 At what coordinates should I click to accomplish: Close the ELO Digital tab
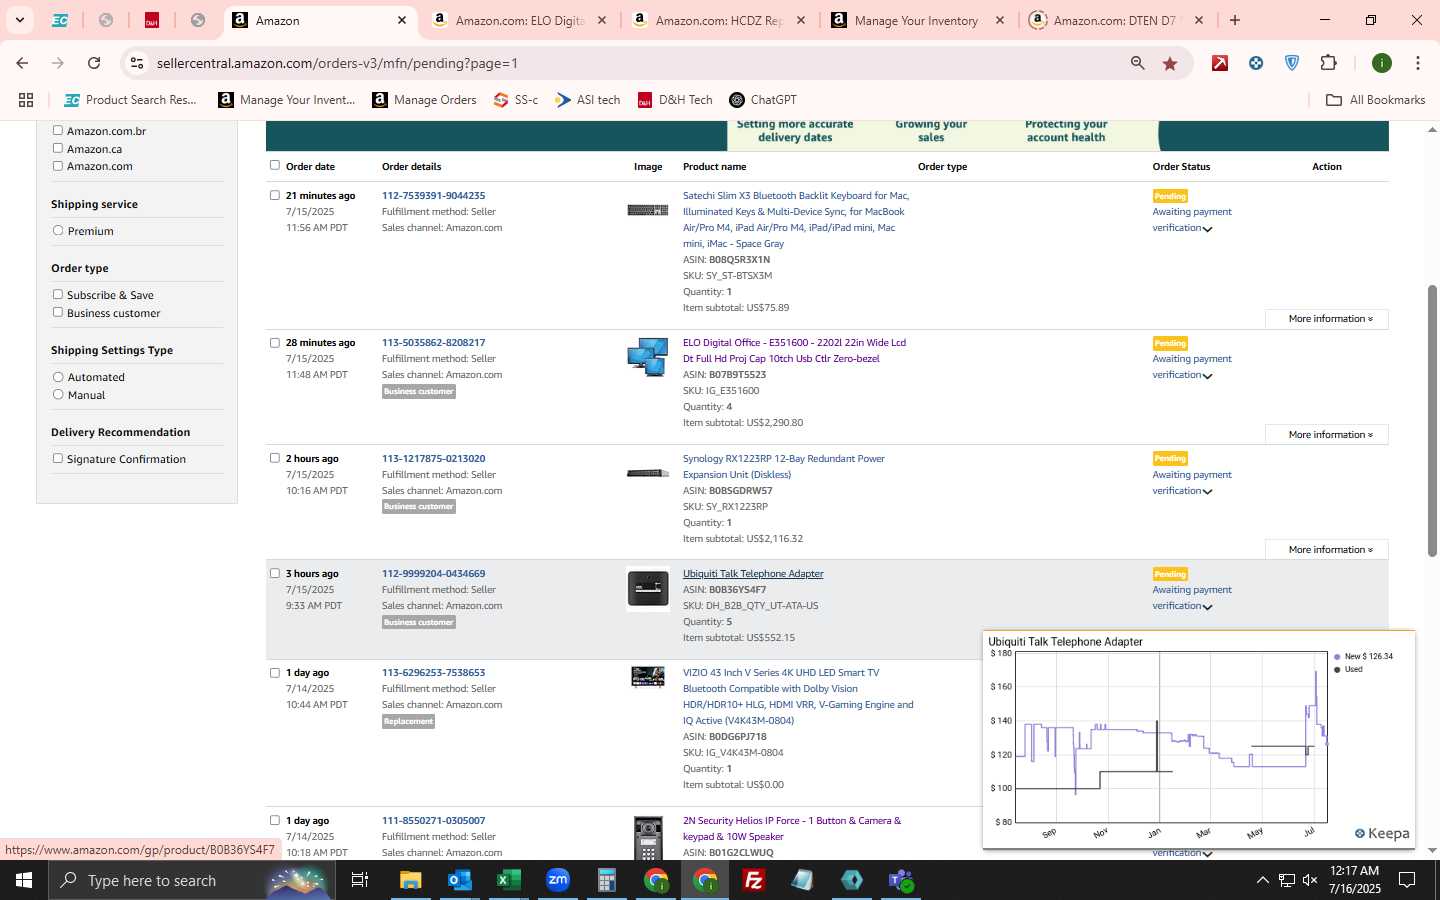tap(602, 20)
